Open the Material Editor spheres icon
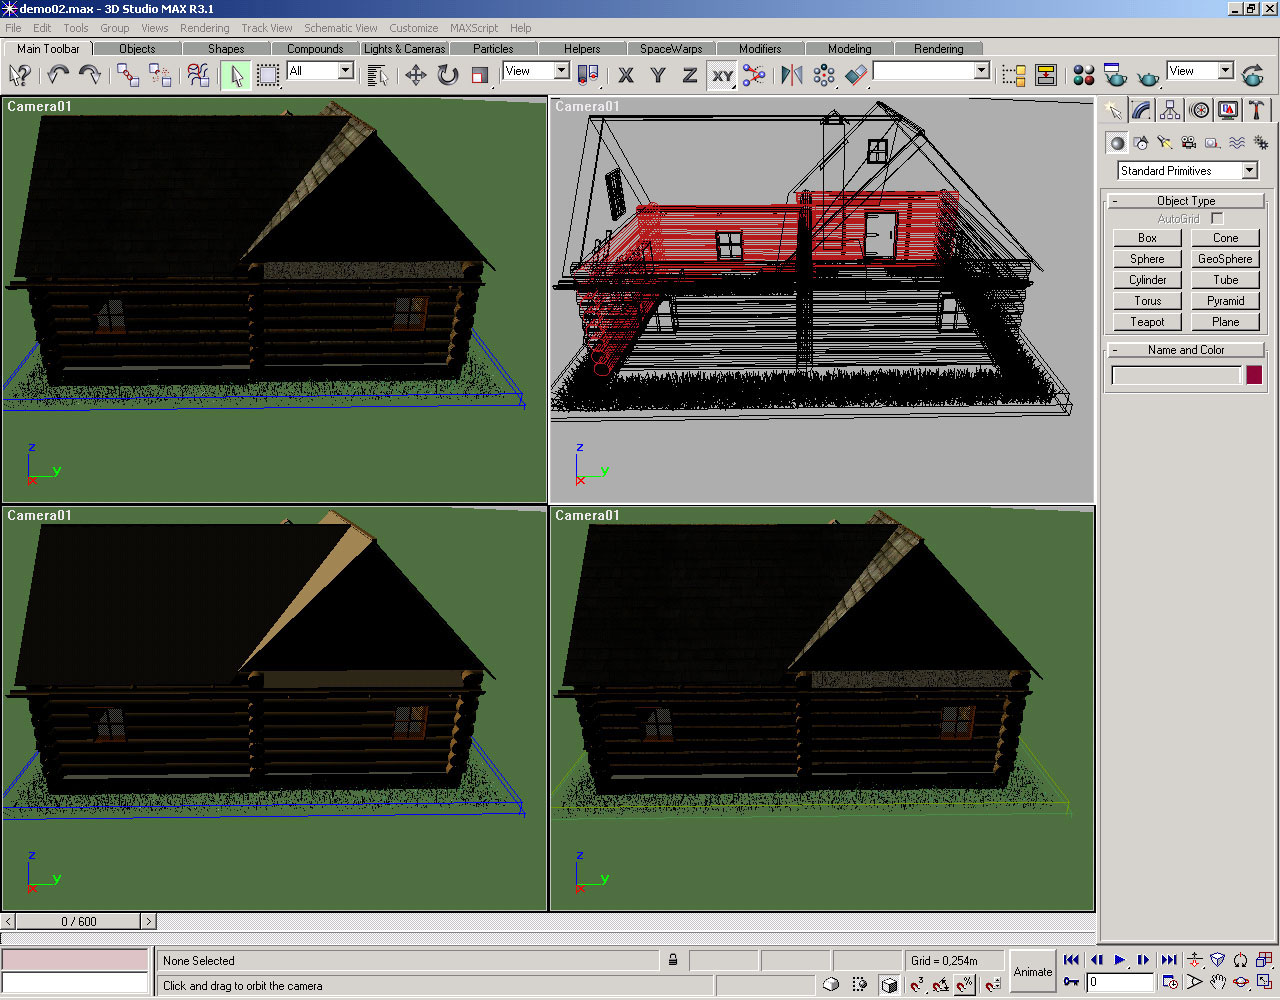Image resolution: width=1280 pixels, height=1000 pixels. [1083, 75]
